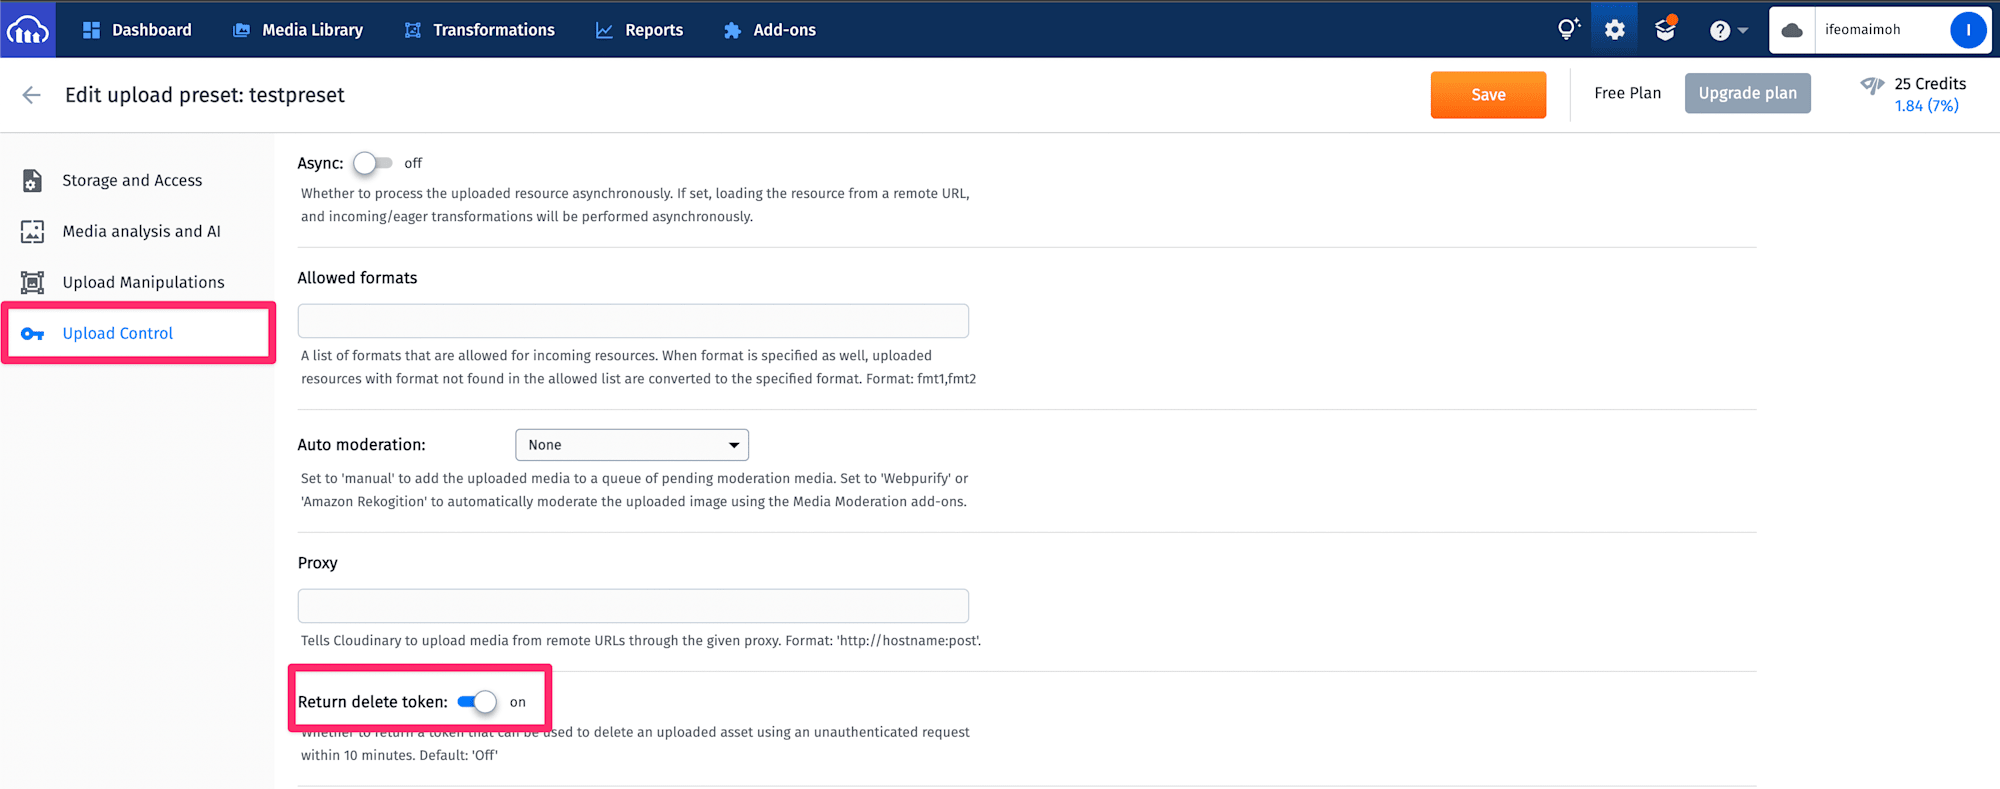The image size is (2000, 789).
Task: Open the Dashboard menu item
Action: point(137,30)
